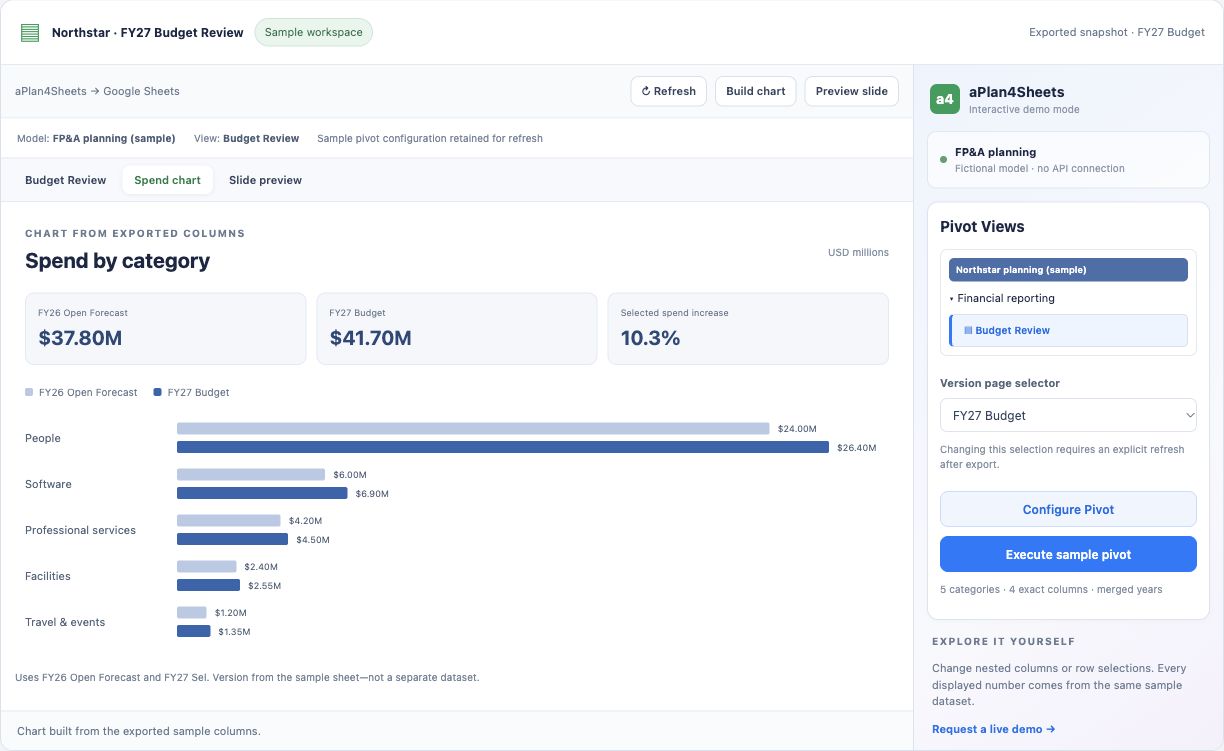Select the Budget Review pivot view
This screenshot has height=751, width=1224.
tap(1068, 330)
